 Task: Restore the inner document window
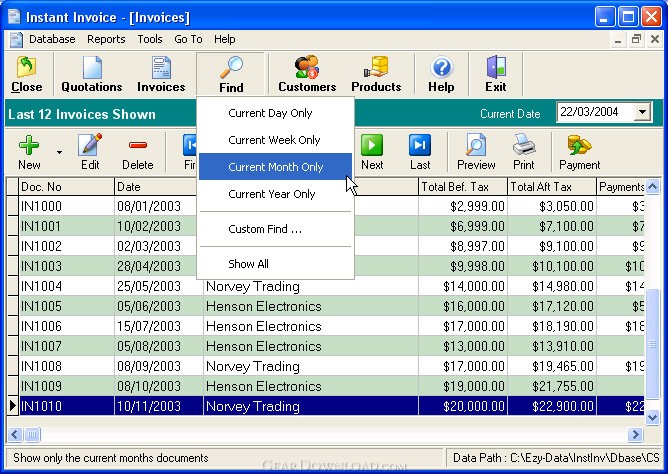(x=636, y=40)
